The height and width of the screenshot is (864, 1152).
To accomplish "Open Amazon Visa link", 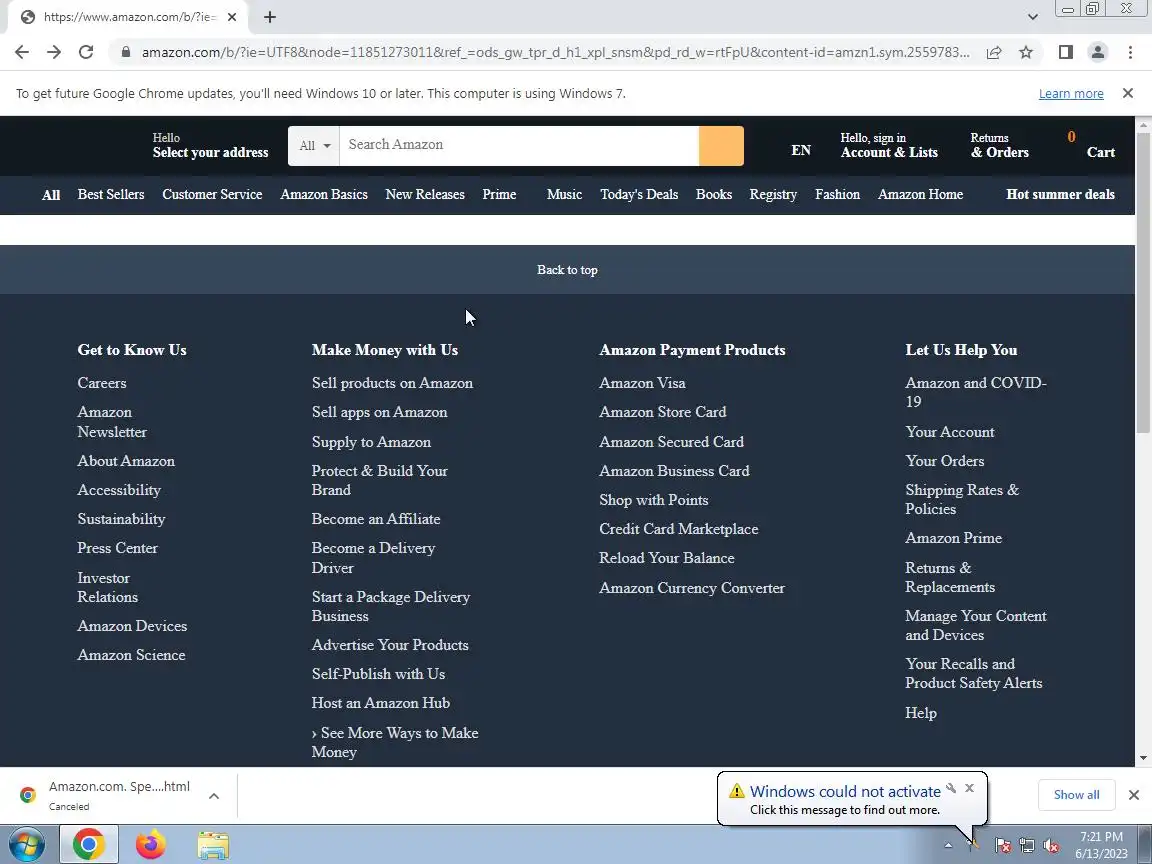I will pyautogui.click(x=642, y=383).
